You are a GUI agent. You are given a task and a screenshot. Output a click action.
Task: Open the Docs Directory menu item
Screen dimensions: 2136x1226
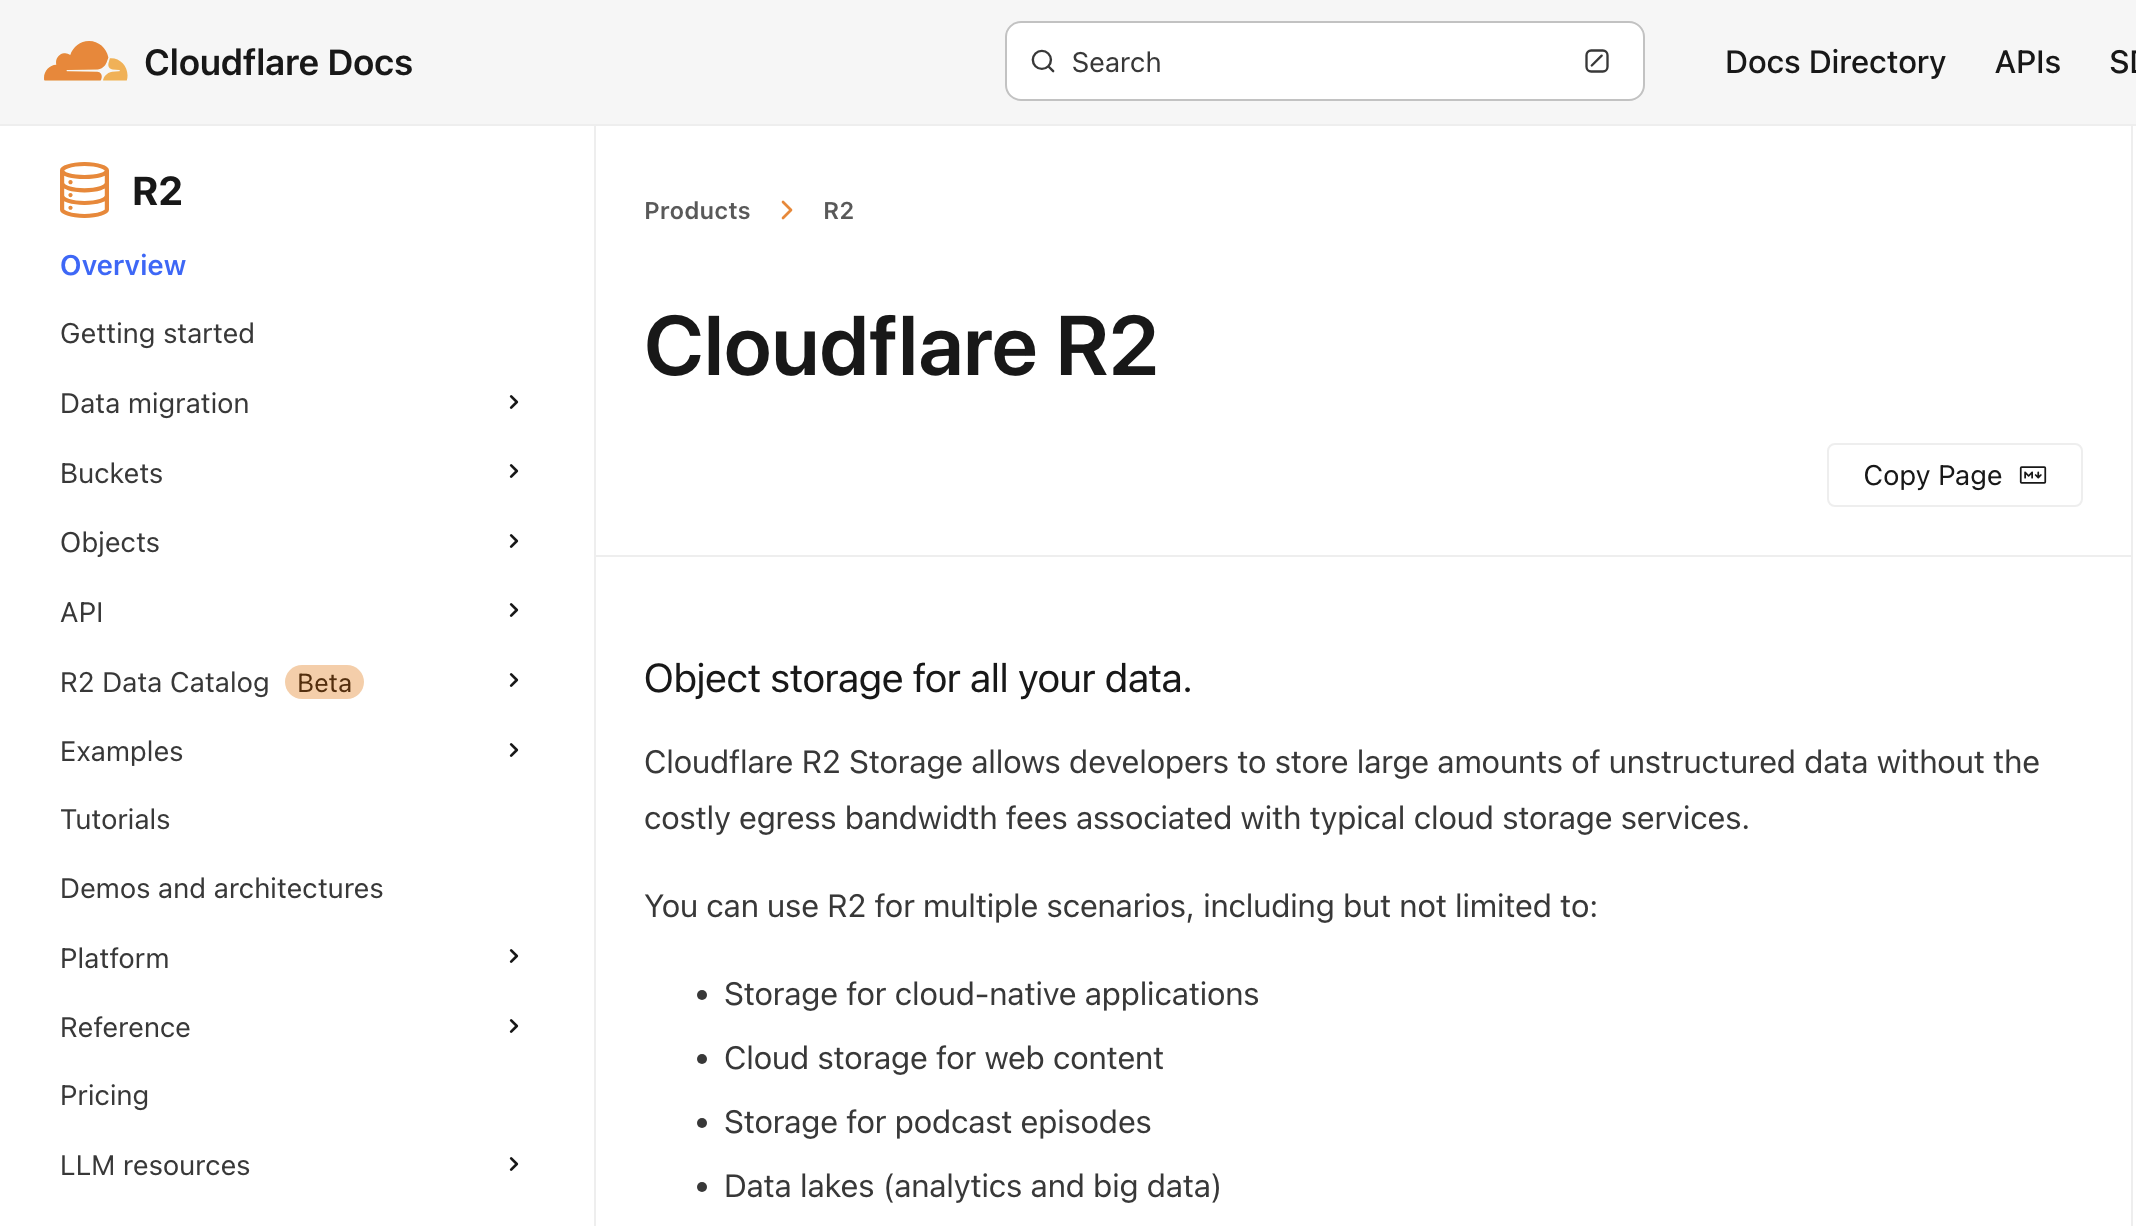(1835, 61)
